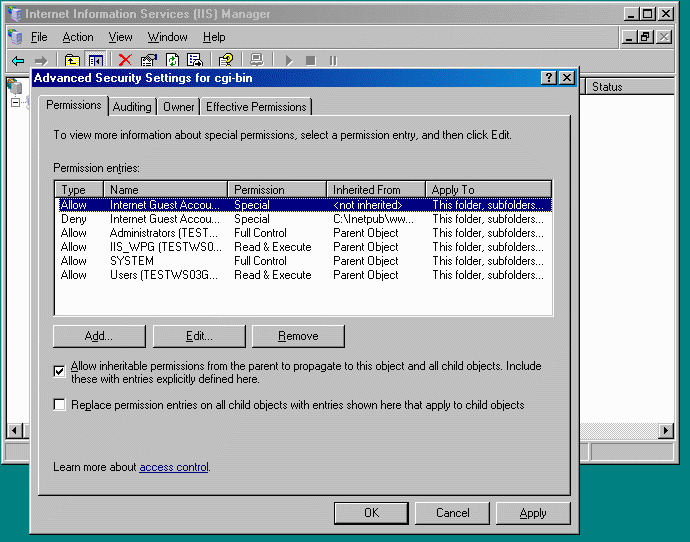Click the green Refresh toolbar icon
690x542 pixels.
(172, 60)
